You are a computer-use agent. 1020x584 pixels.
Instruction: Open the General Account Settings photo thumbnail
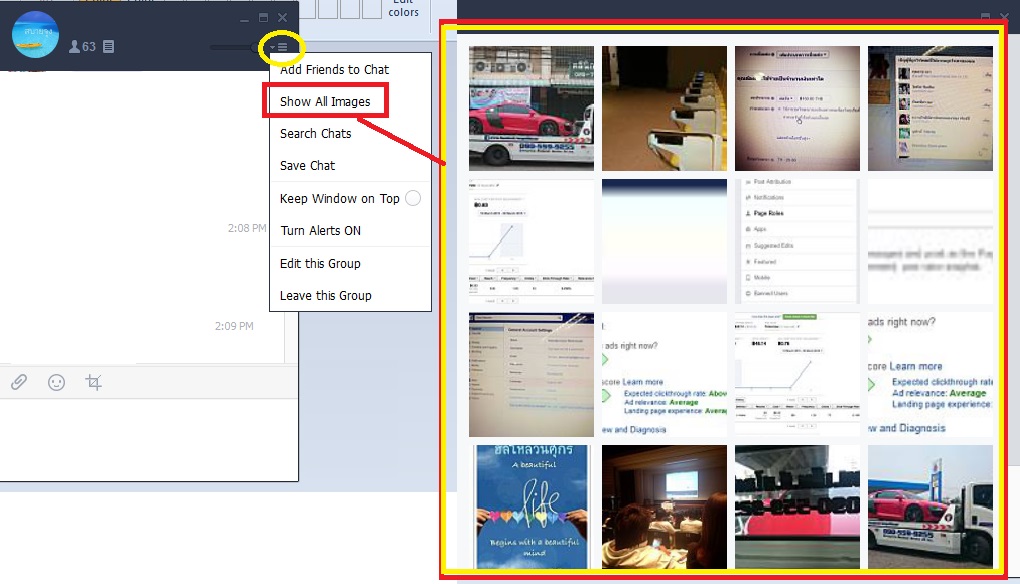(531, 375)
